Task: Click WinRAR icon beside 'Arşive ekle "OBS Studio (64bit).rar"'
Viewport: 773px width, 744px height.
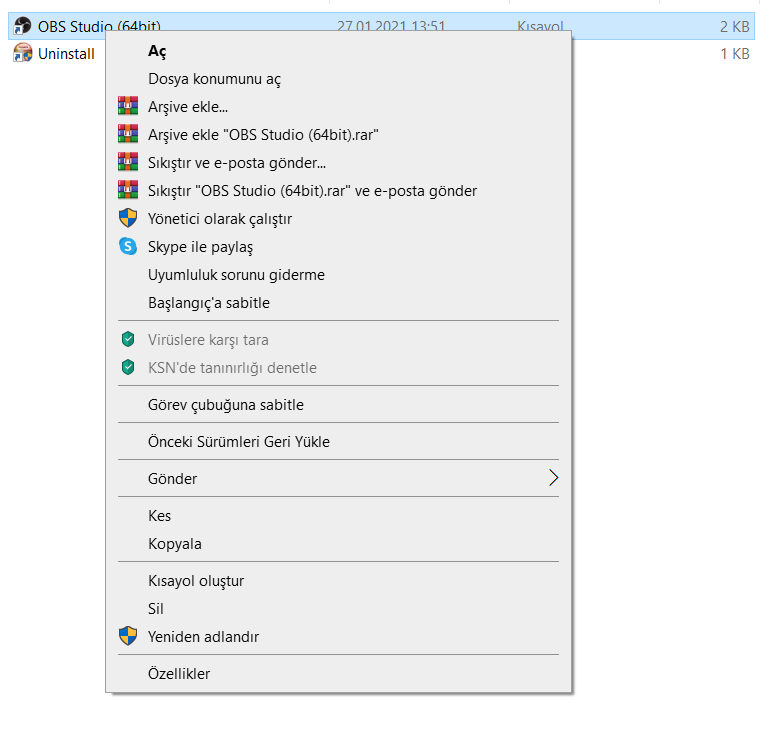Action: coord(128,134)
